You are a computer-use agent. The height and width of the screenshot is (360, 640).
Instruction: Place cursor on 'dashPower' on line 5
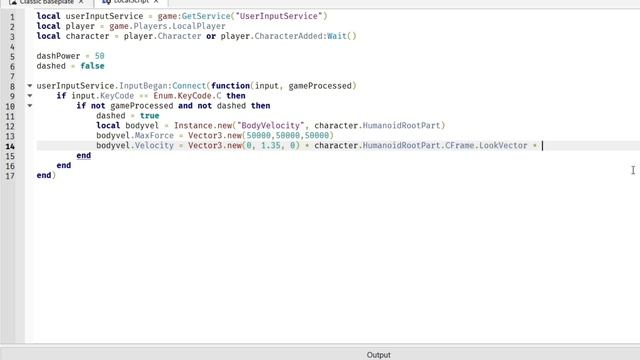point(58,56)
